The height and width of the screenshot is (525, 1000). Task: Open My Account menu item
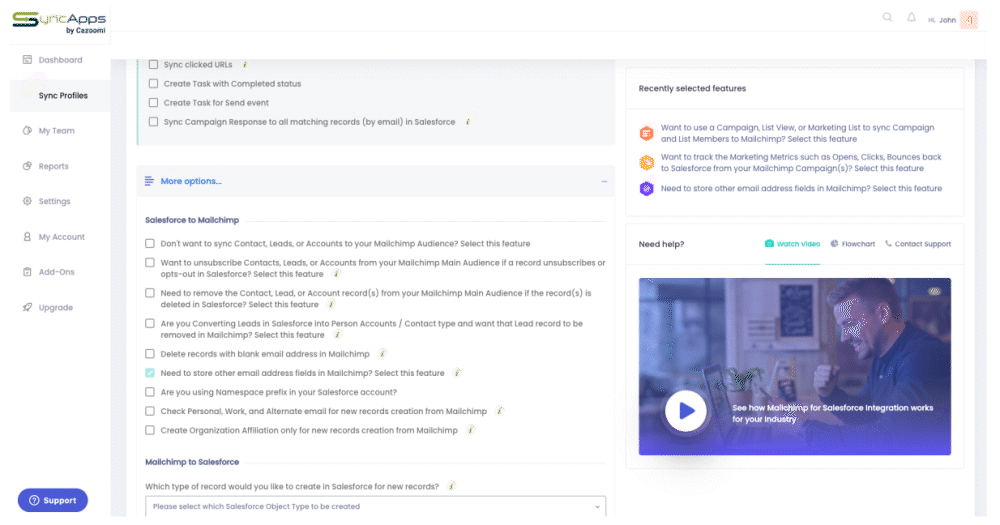click(x=61, y=237)
